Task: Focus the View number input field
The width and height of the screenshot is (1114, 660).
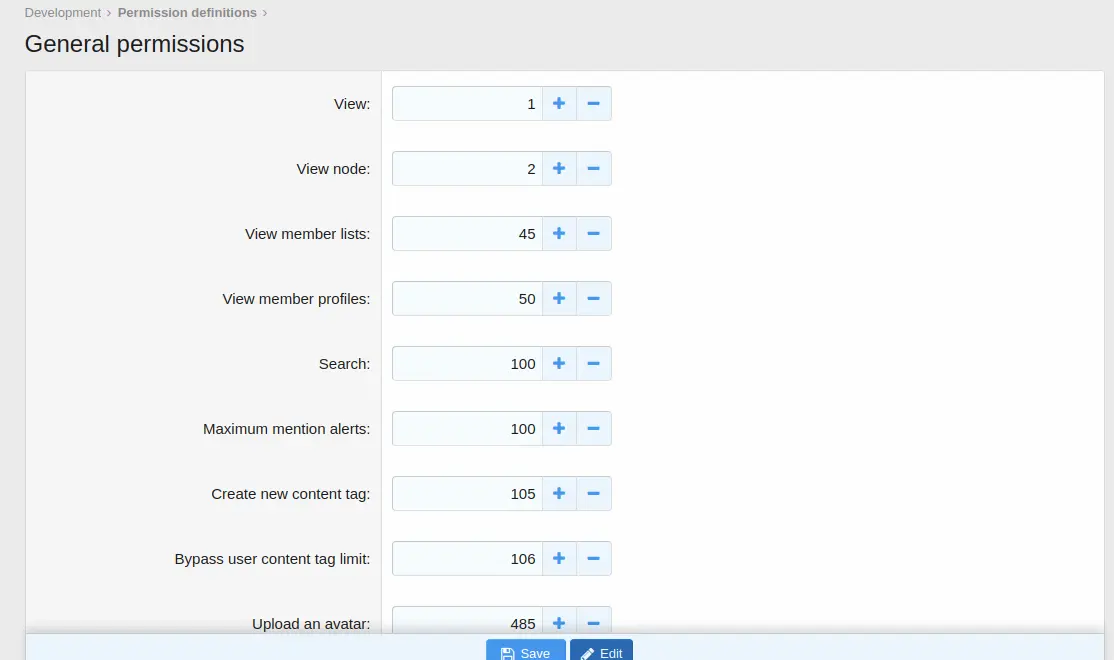Action: pyautogui.click(x=467, y=104)
